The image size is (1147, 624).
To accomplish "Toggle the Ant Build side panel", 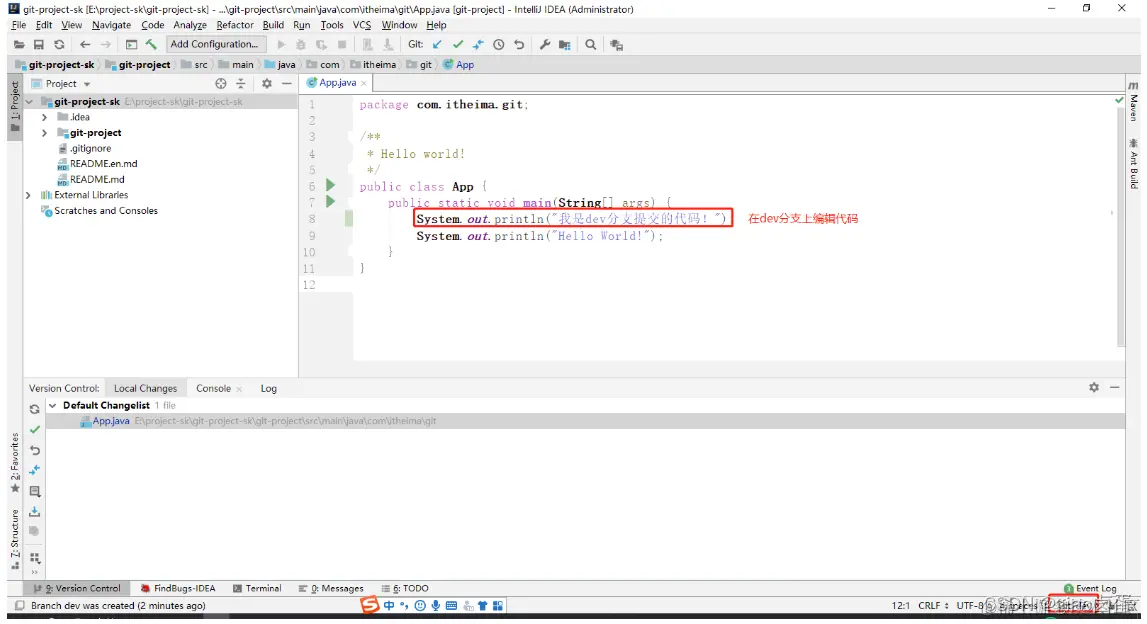I will pyautogui.click(x=1133, y=163).
